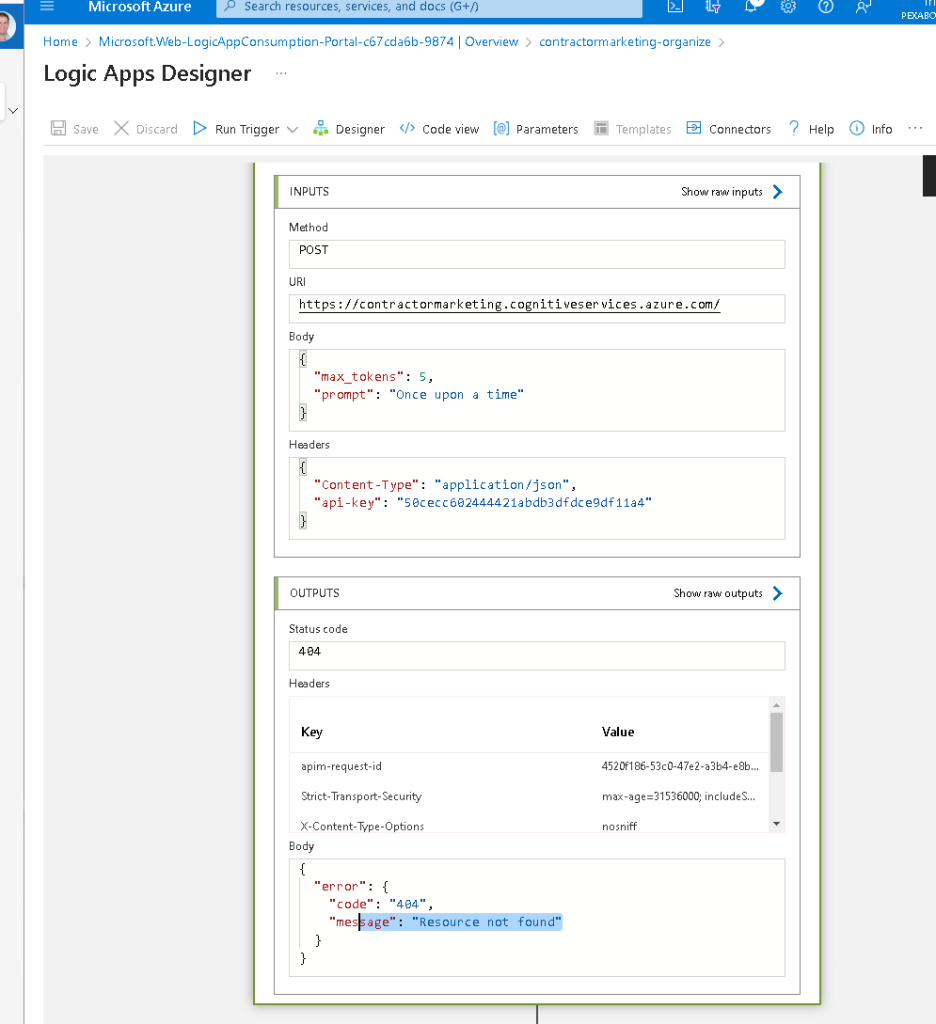Open contractormarketing-organize breadcrumb
Image resolution: width=936 pixels, height=1024 pixels.
pyautogui.click(x=624, y=42)
